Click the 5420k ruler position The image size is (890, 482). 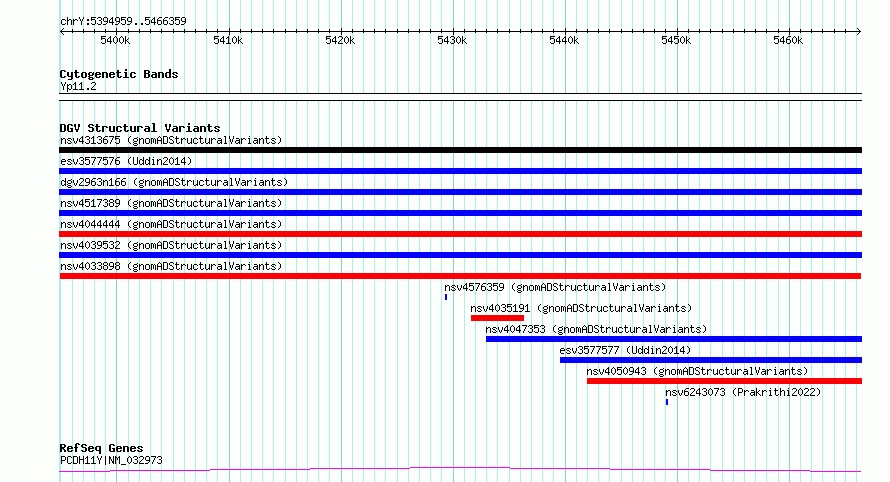click(340, 40)
